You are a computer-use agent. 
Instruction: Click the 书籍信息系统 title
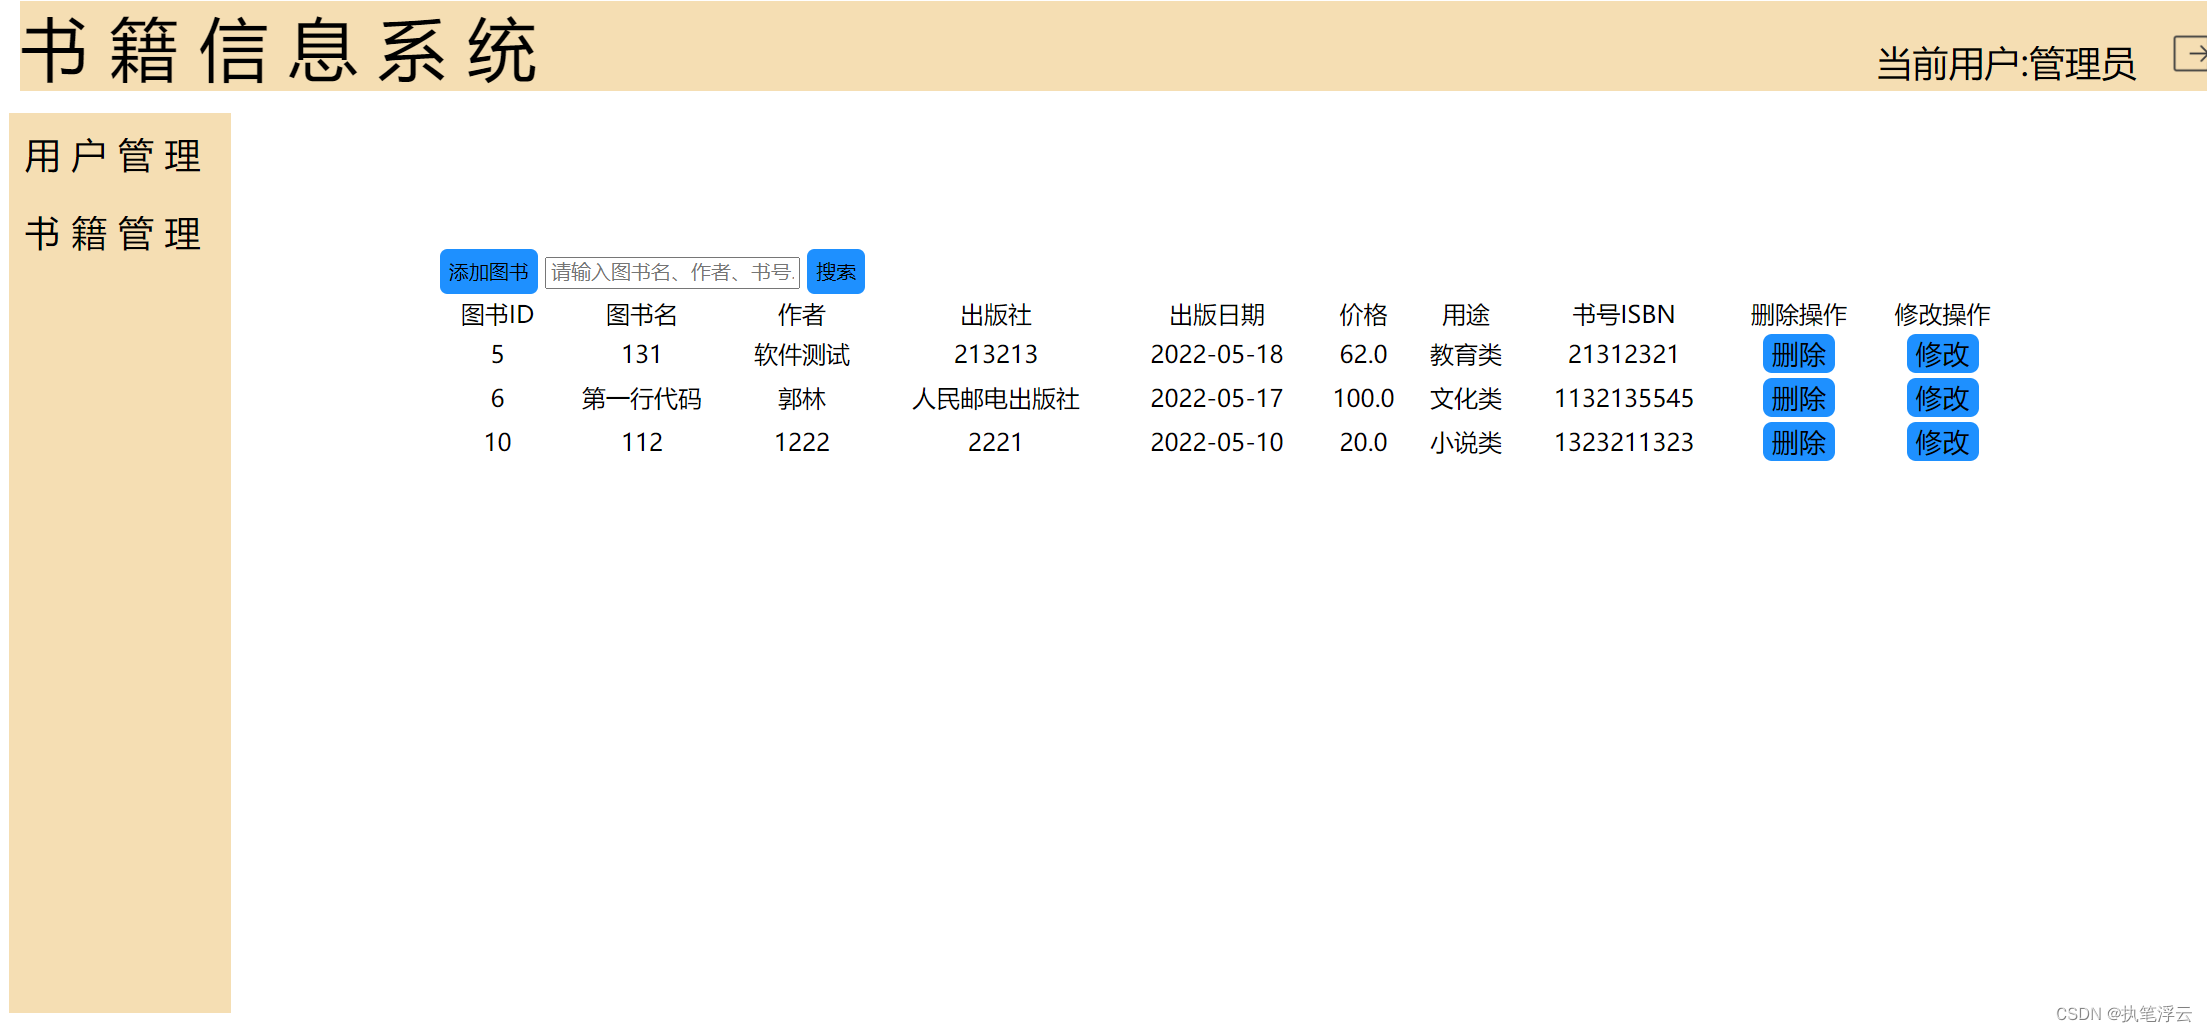(279, 50)
